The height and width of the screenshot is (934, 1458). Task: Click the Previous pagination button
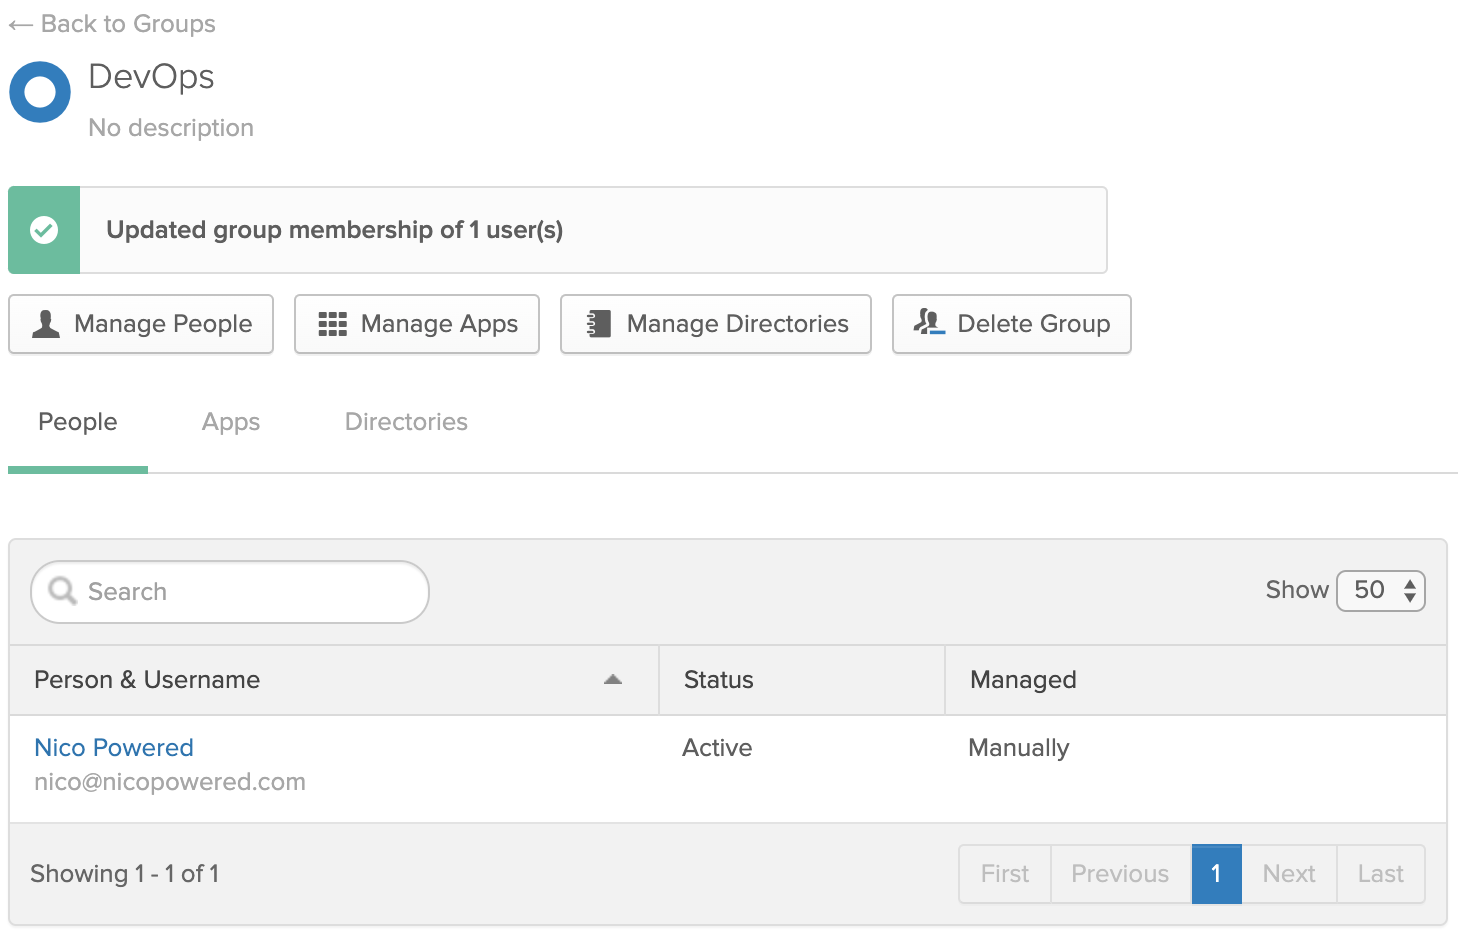pos(1120,874)
